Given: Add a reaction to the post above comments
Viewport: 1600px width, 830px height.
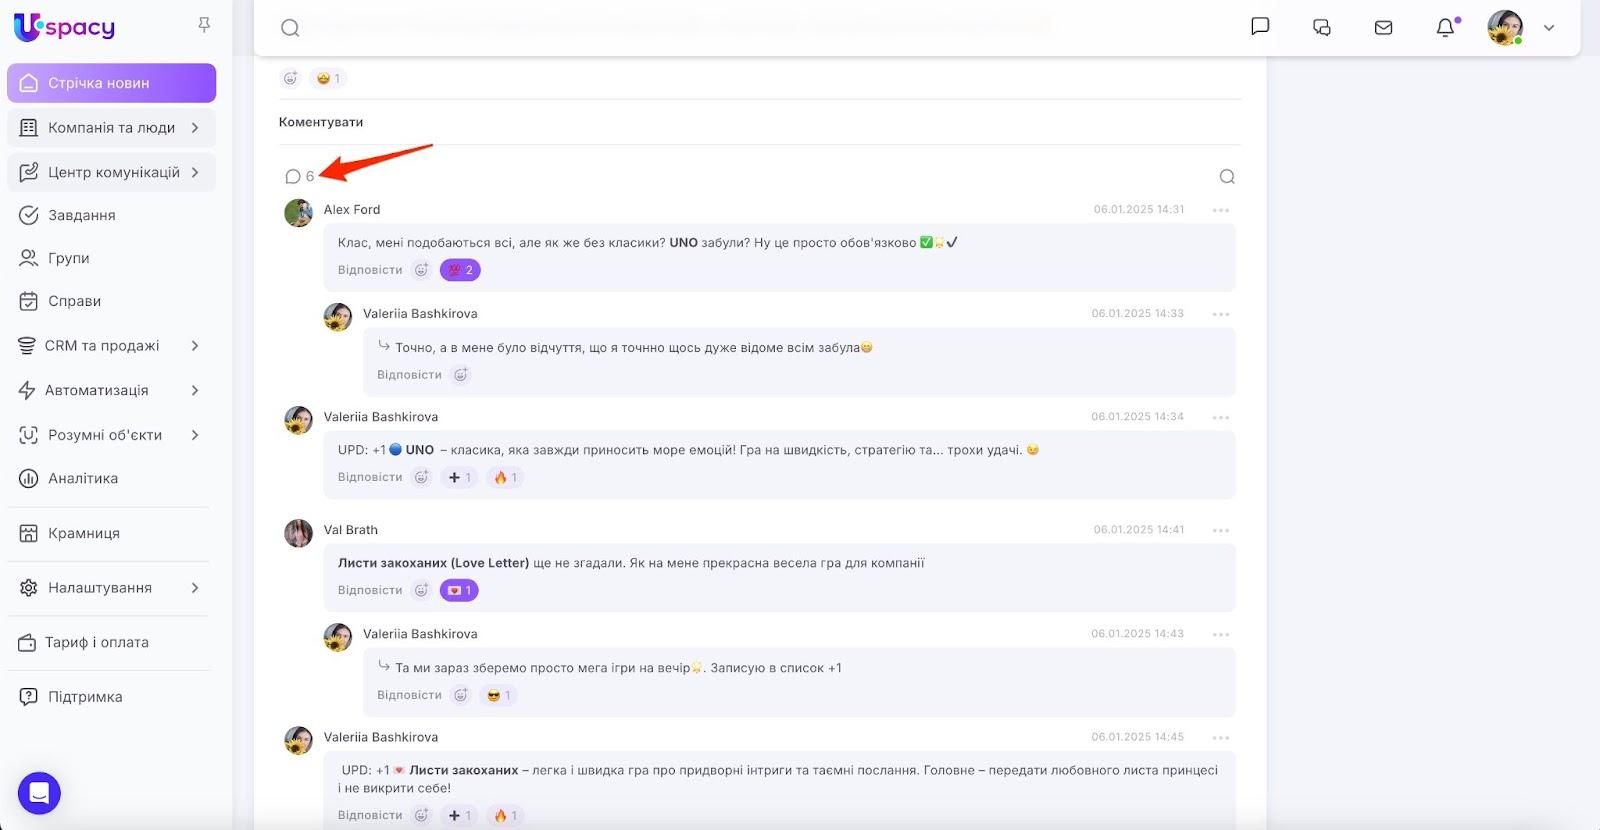Looking at the screenshot, I should pyautogui.click(x=290, y=78).
